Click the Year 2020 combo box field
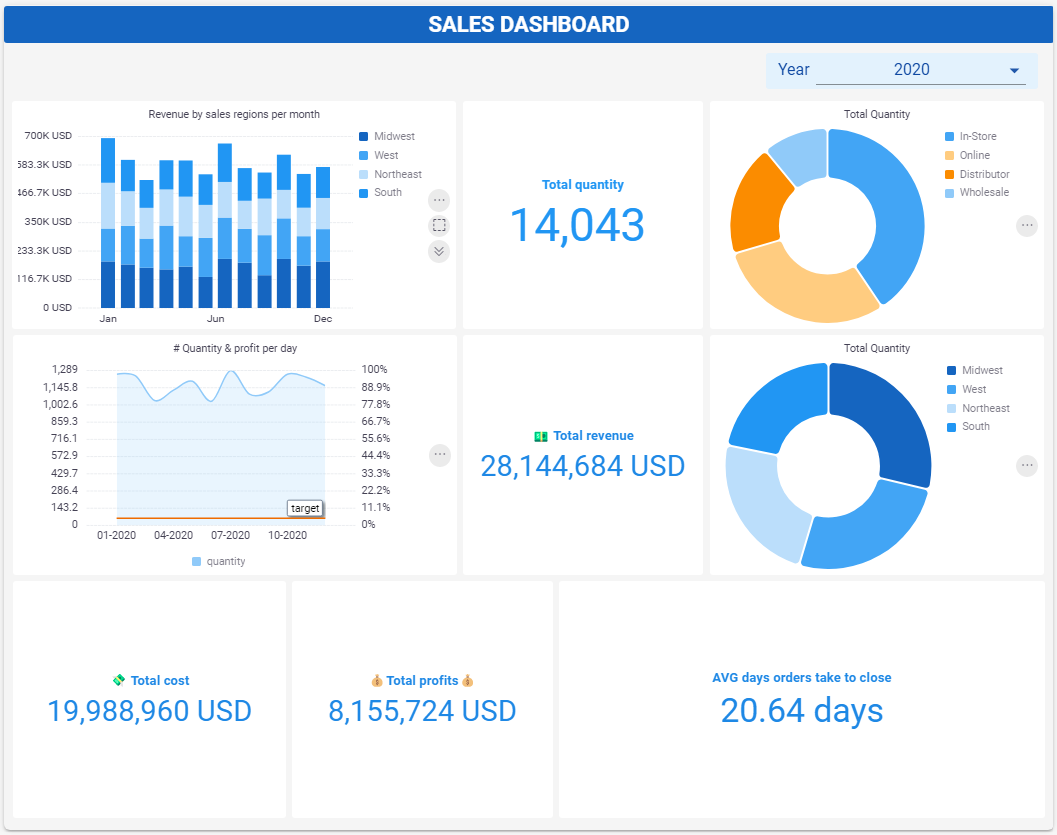The height and width of the screenshot is (835, 1057). 910,70
